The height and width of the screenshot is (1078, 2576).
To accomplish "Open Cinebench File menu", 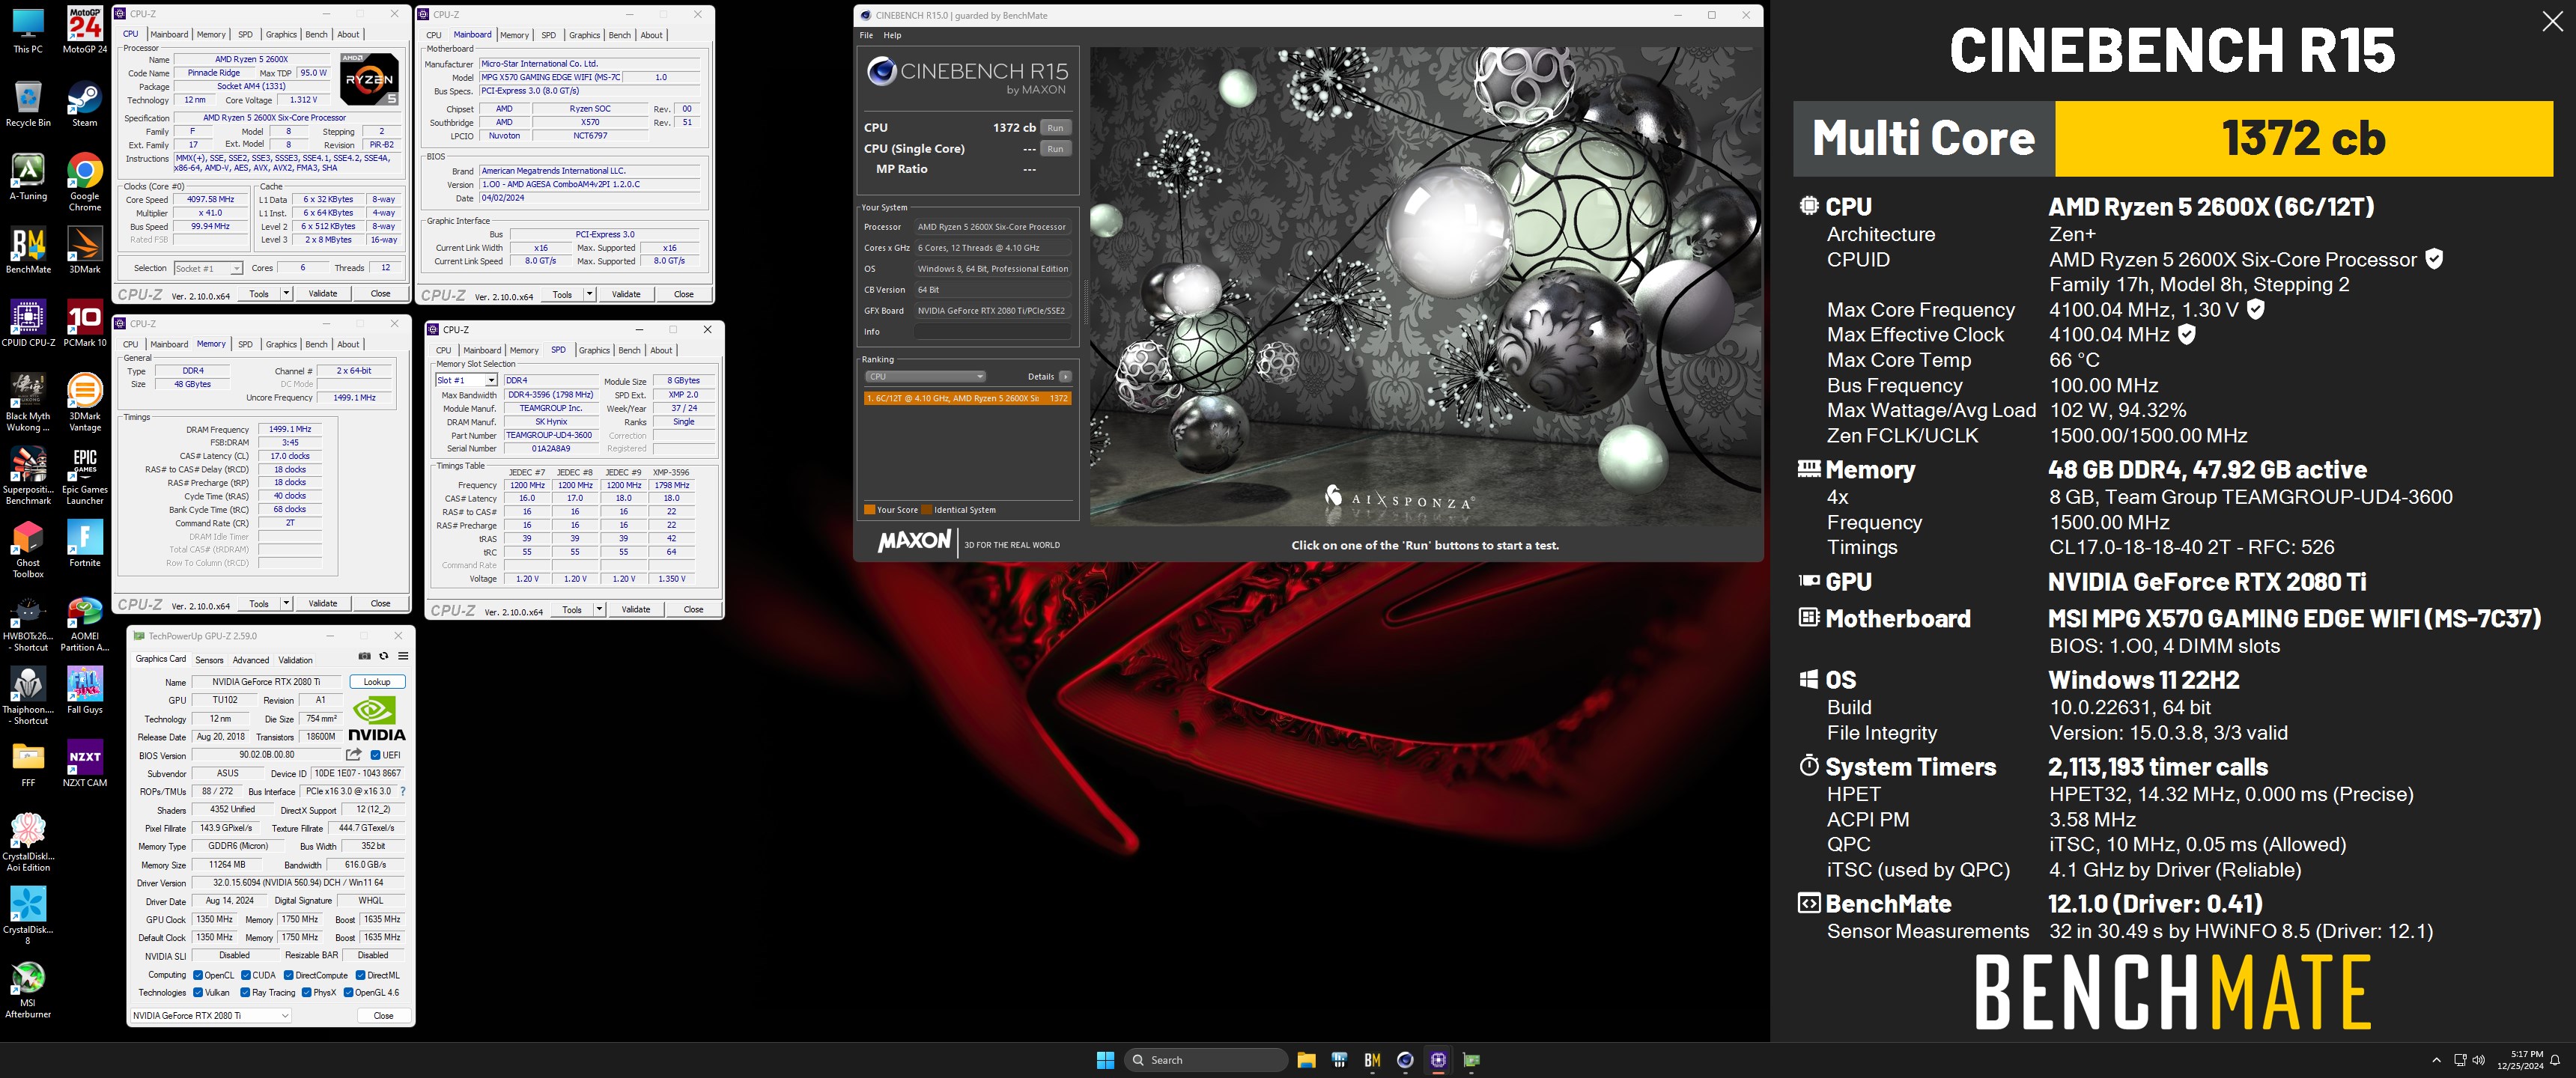I will [x=866, y=35].
